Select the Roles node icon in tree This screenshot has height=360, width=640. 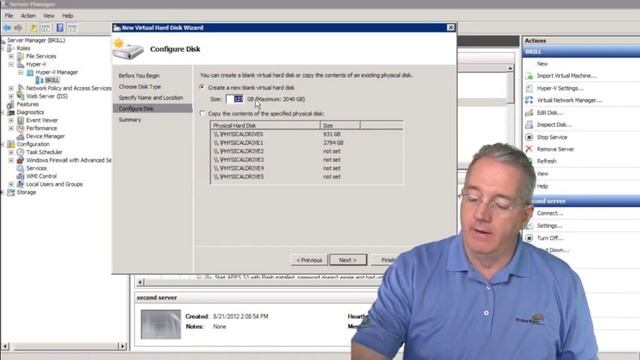(x=11, y=48)
